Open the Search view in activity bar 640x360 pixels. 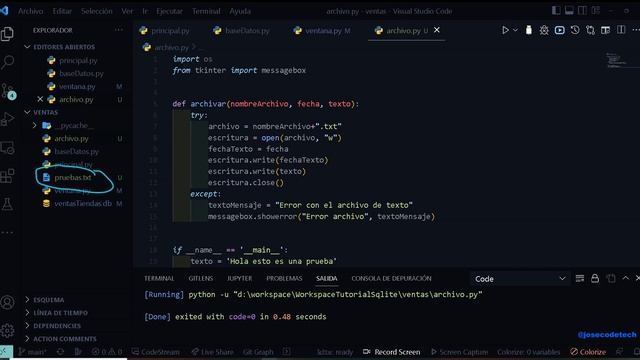pyautogui.click(x=7, y=62)
